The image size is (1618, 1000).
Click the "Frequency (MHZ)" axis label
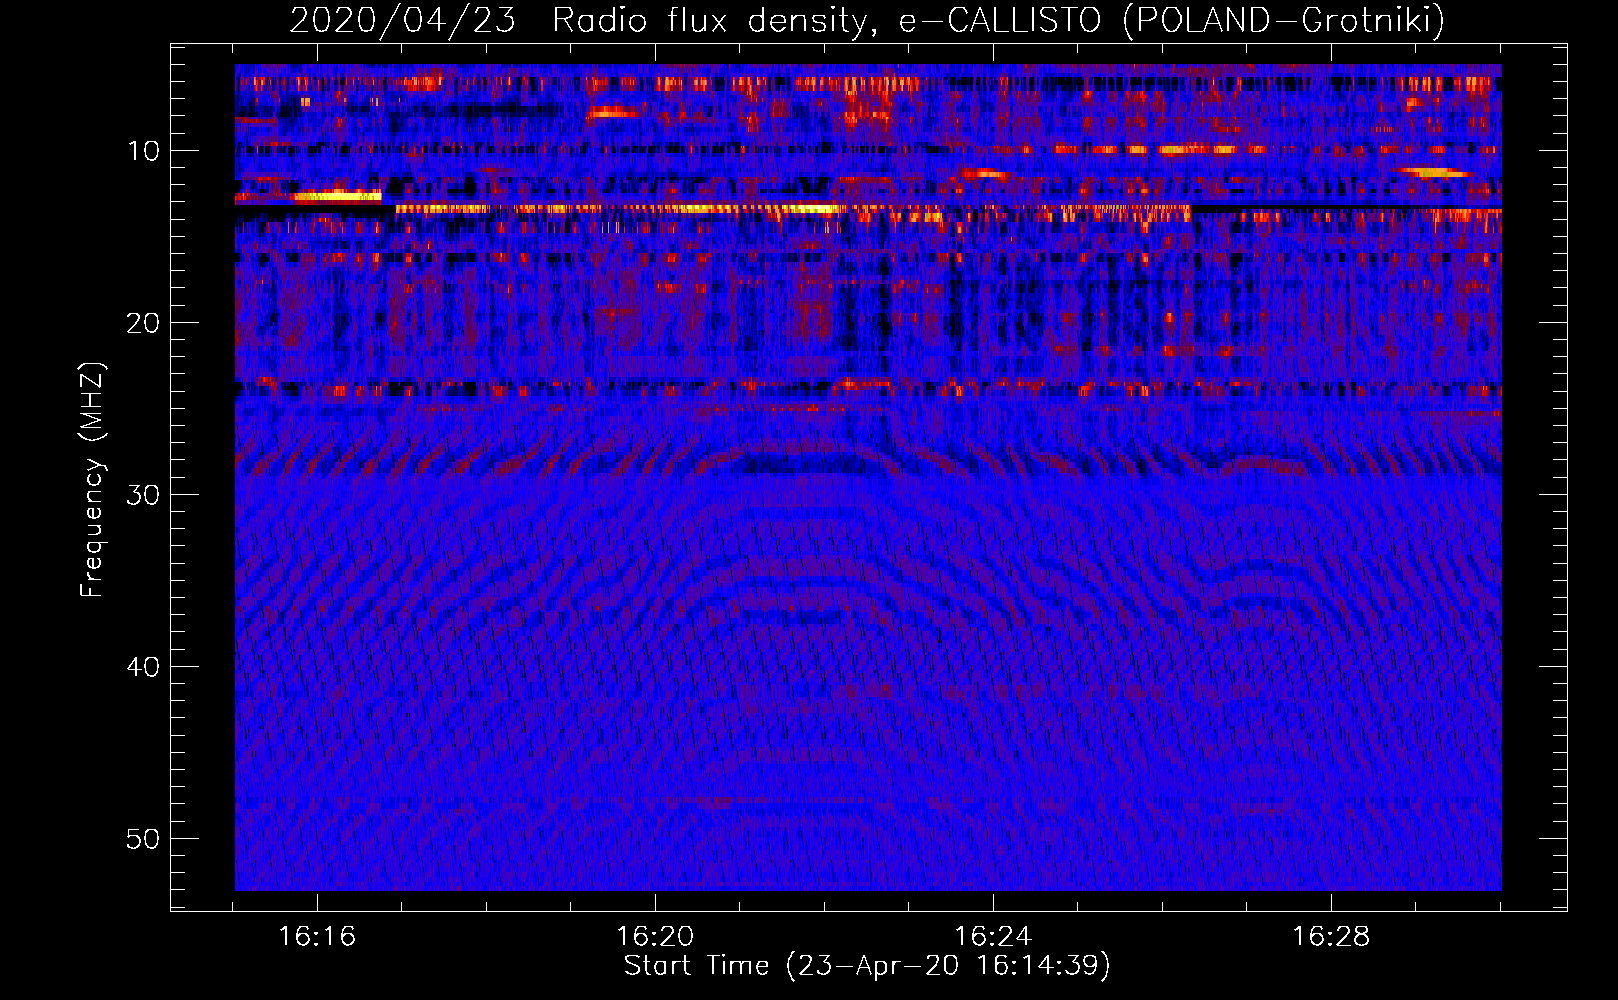tap(92, 479)
